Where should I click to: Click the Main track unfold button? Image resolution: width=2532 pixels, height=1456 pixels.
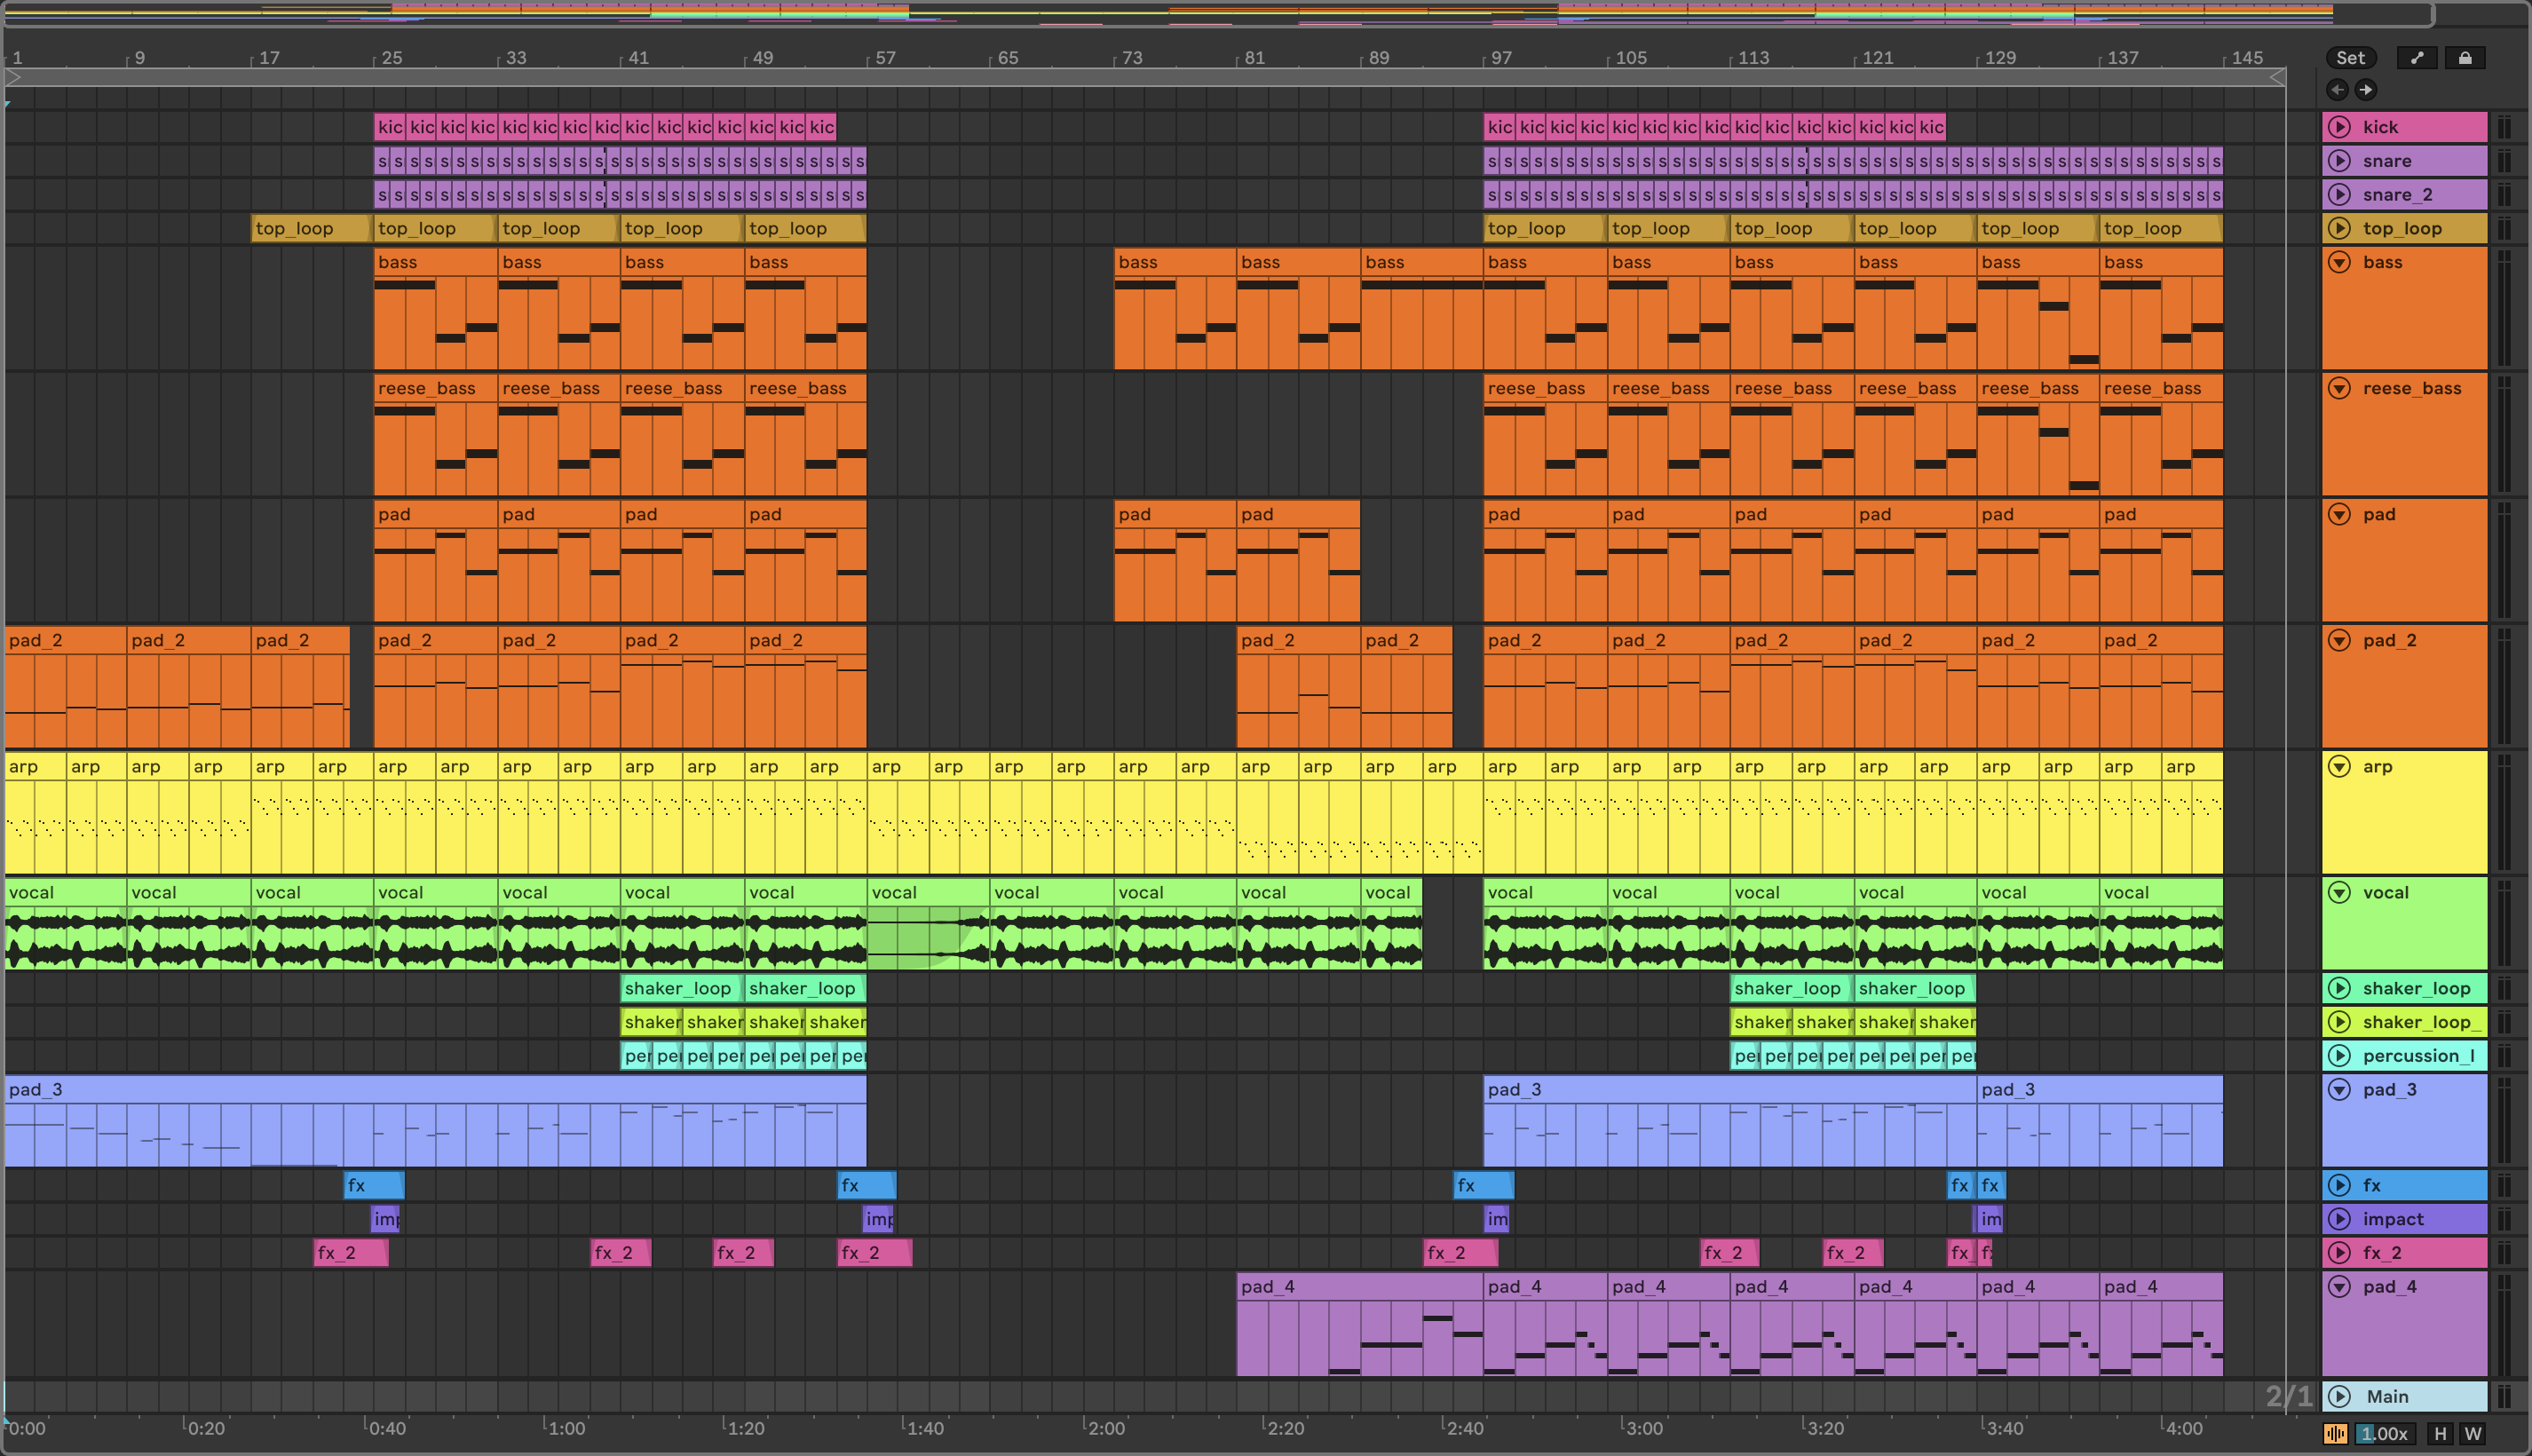pyautogui.click(x=2339, y=1396)
